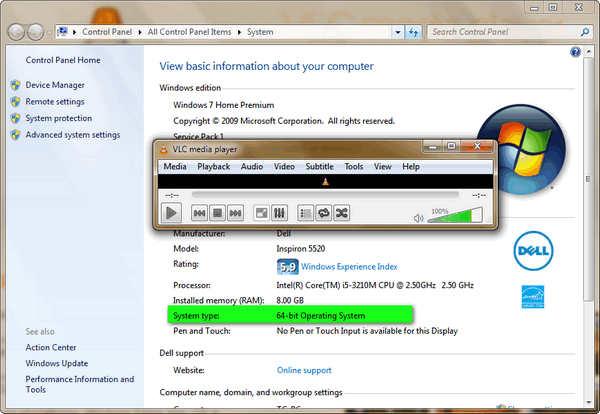
Task: Maximize the VLC media player window
Action: click(452, 146)
